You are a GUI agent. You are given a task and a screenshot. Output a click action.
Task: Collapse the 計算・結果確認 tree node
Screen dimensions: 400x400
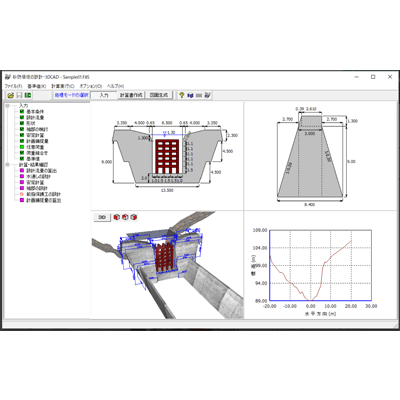[8, 165]
